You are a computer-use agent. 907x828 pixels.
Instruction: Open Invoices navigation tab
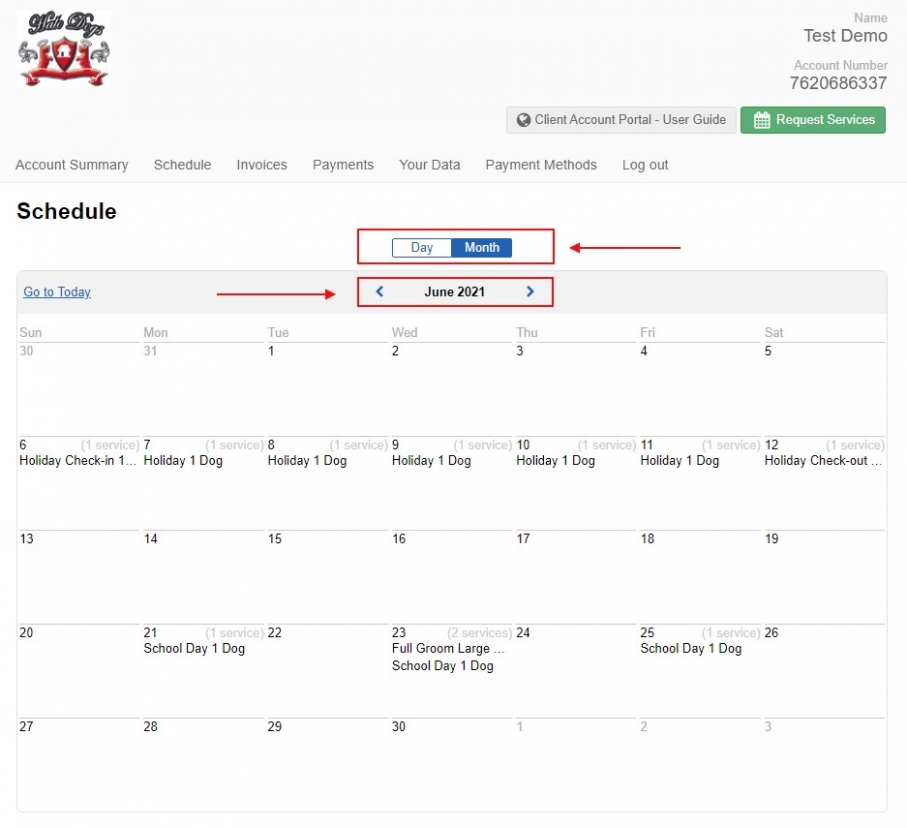(x=261, y=165)
